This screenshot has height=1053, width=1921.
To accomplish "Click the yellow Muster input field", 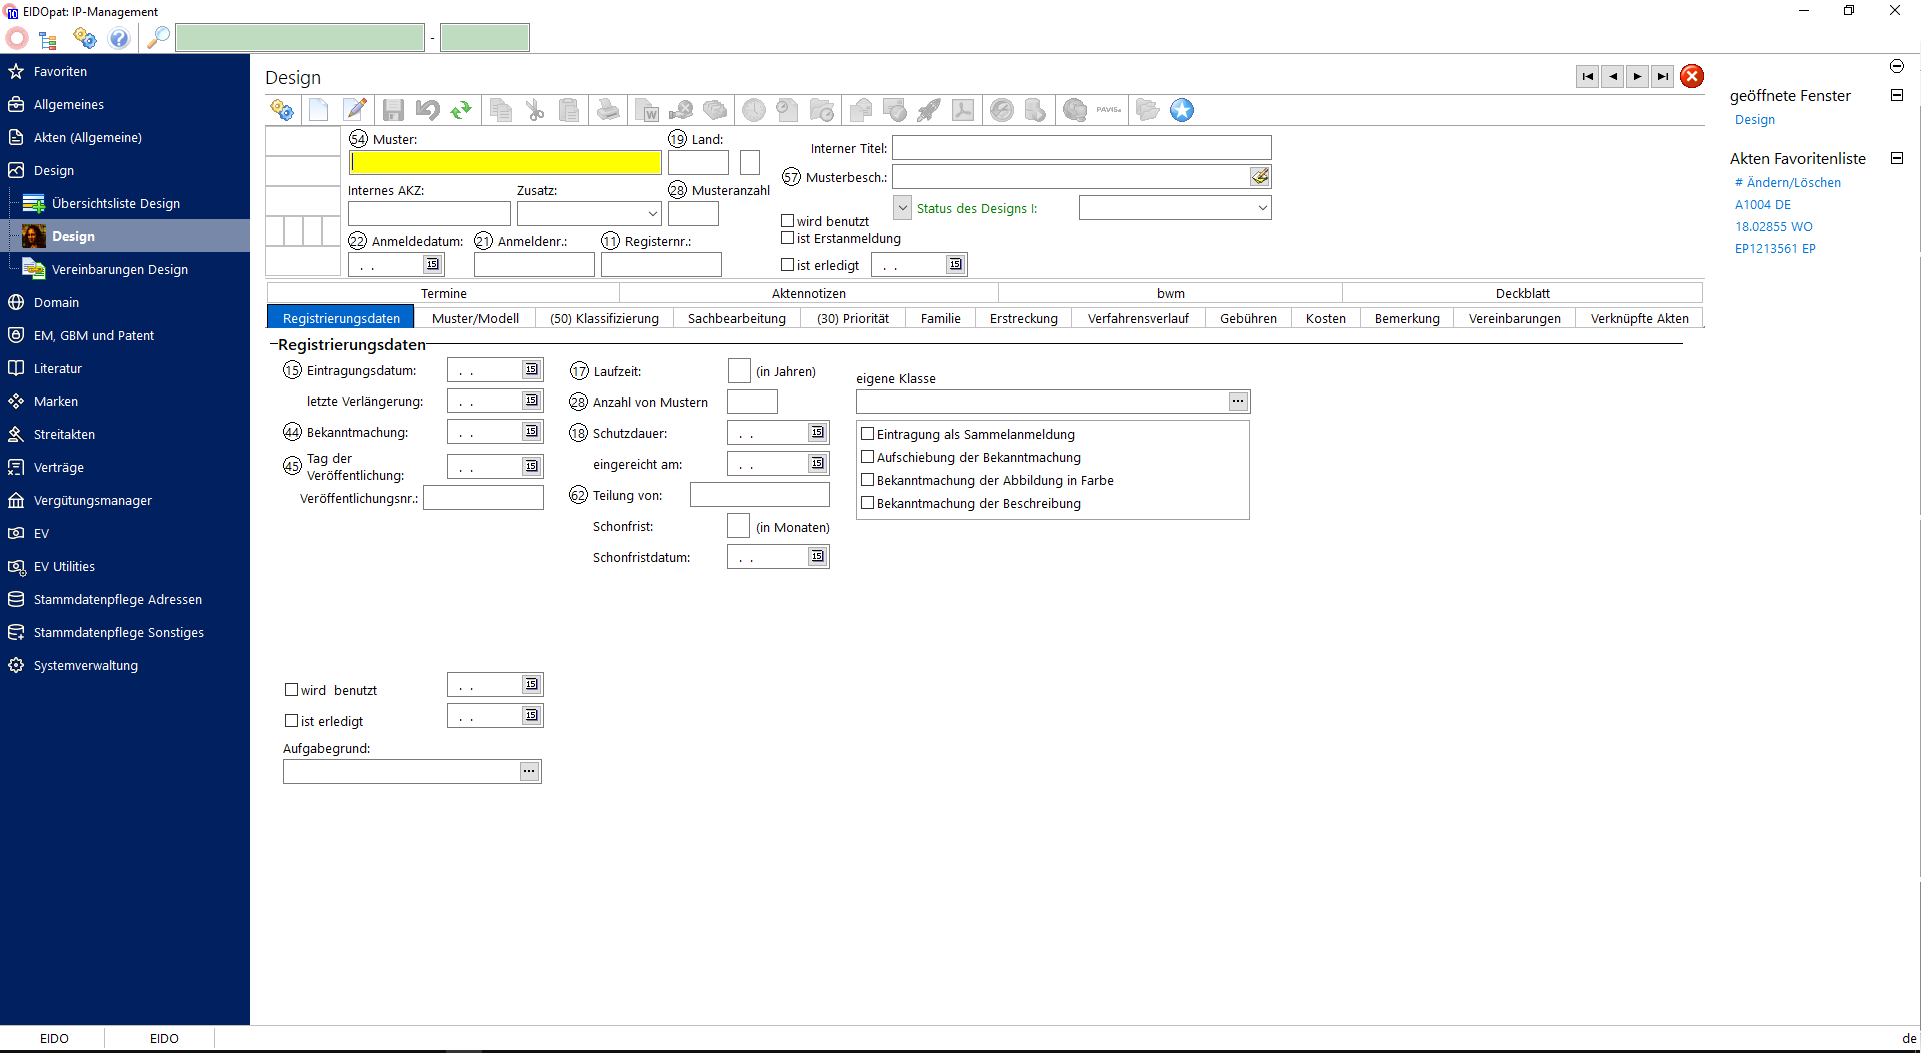I will click(505, 162).
